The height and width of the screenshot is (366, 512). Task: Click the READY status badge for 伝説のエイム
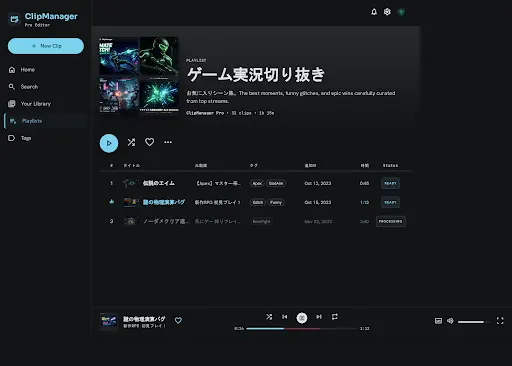pos(390,183)
